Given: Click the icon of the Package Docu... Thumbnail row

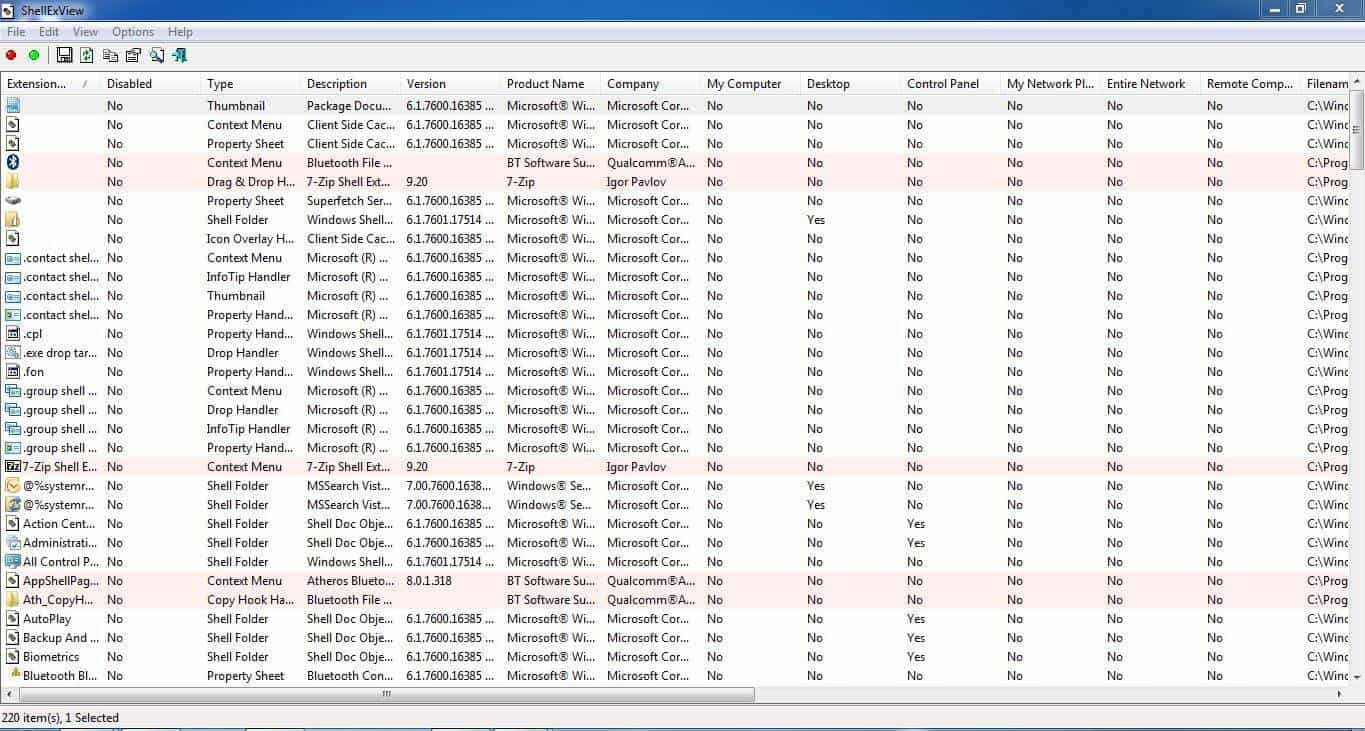Looking at the screenshot, I should coord(13,106).
